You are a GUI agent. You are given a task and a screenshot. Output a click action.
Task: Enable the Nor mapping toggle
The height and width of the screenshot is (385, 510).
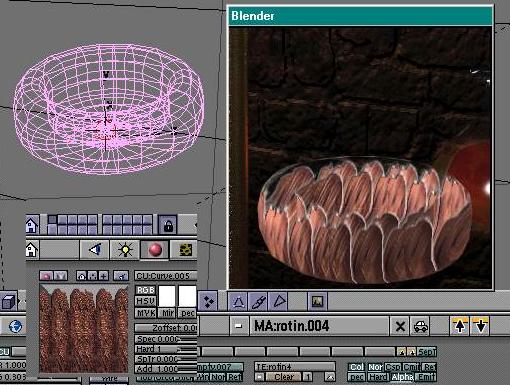(x=375, y=367)
